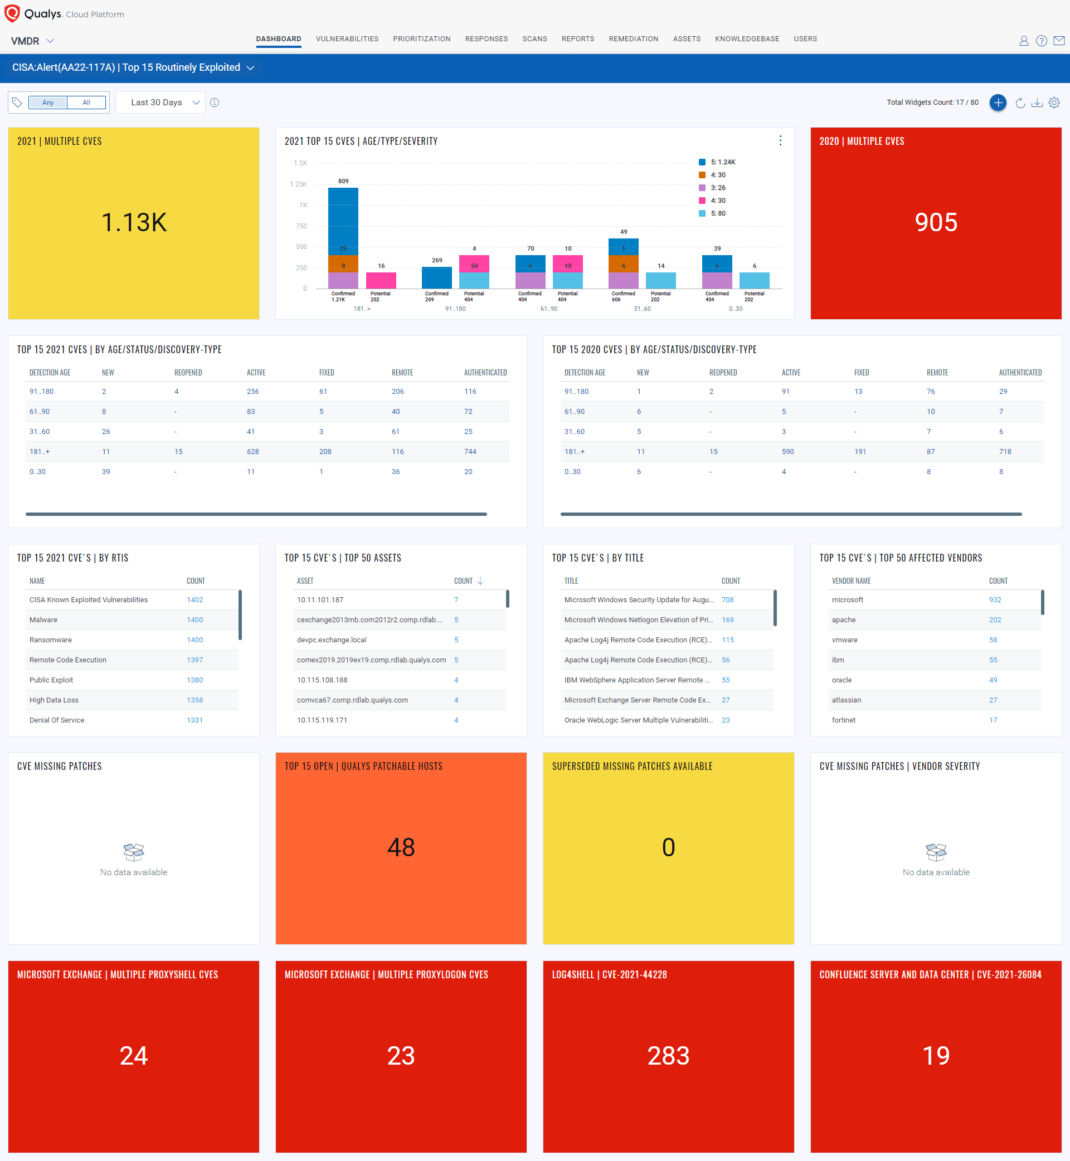Click the microsoft vendor count 932
The height and width of the screenshot is (1161, 1070).
point(994,600)
